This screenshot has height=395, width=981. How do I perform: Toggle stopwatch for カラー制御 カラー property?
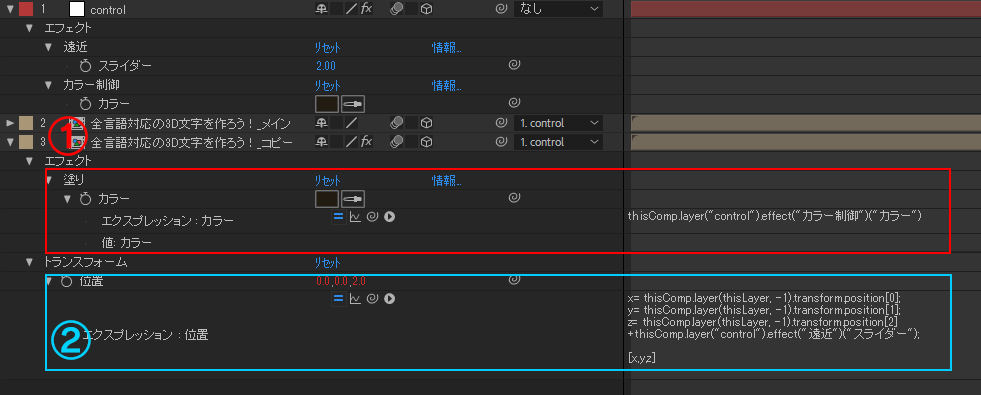tap(86, 104)
